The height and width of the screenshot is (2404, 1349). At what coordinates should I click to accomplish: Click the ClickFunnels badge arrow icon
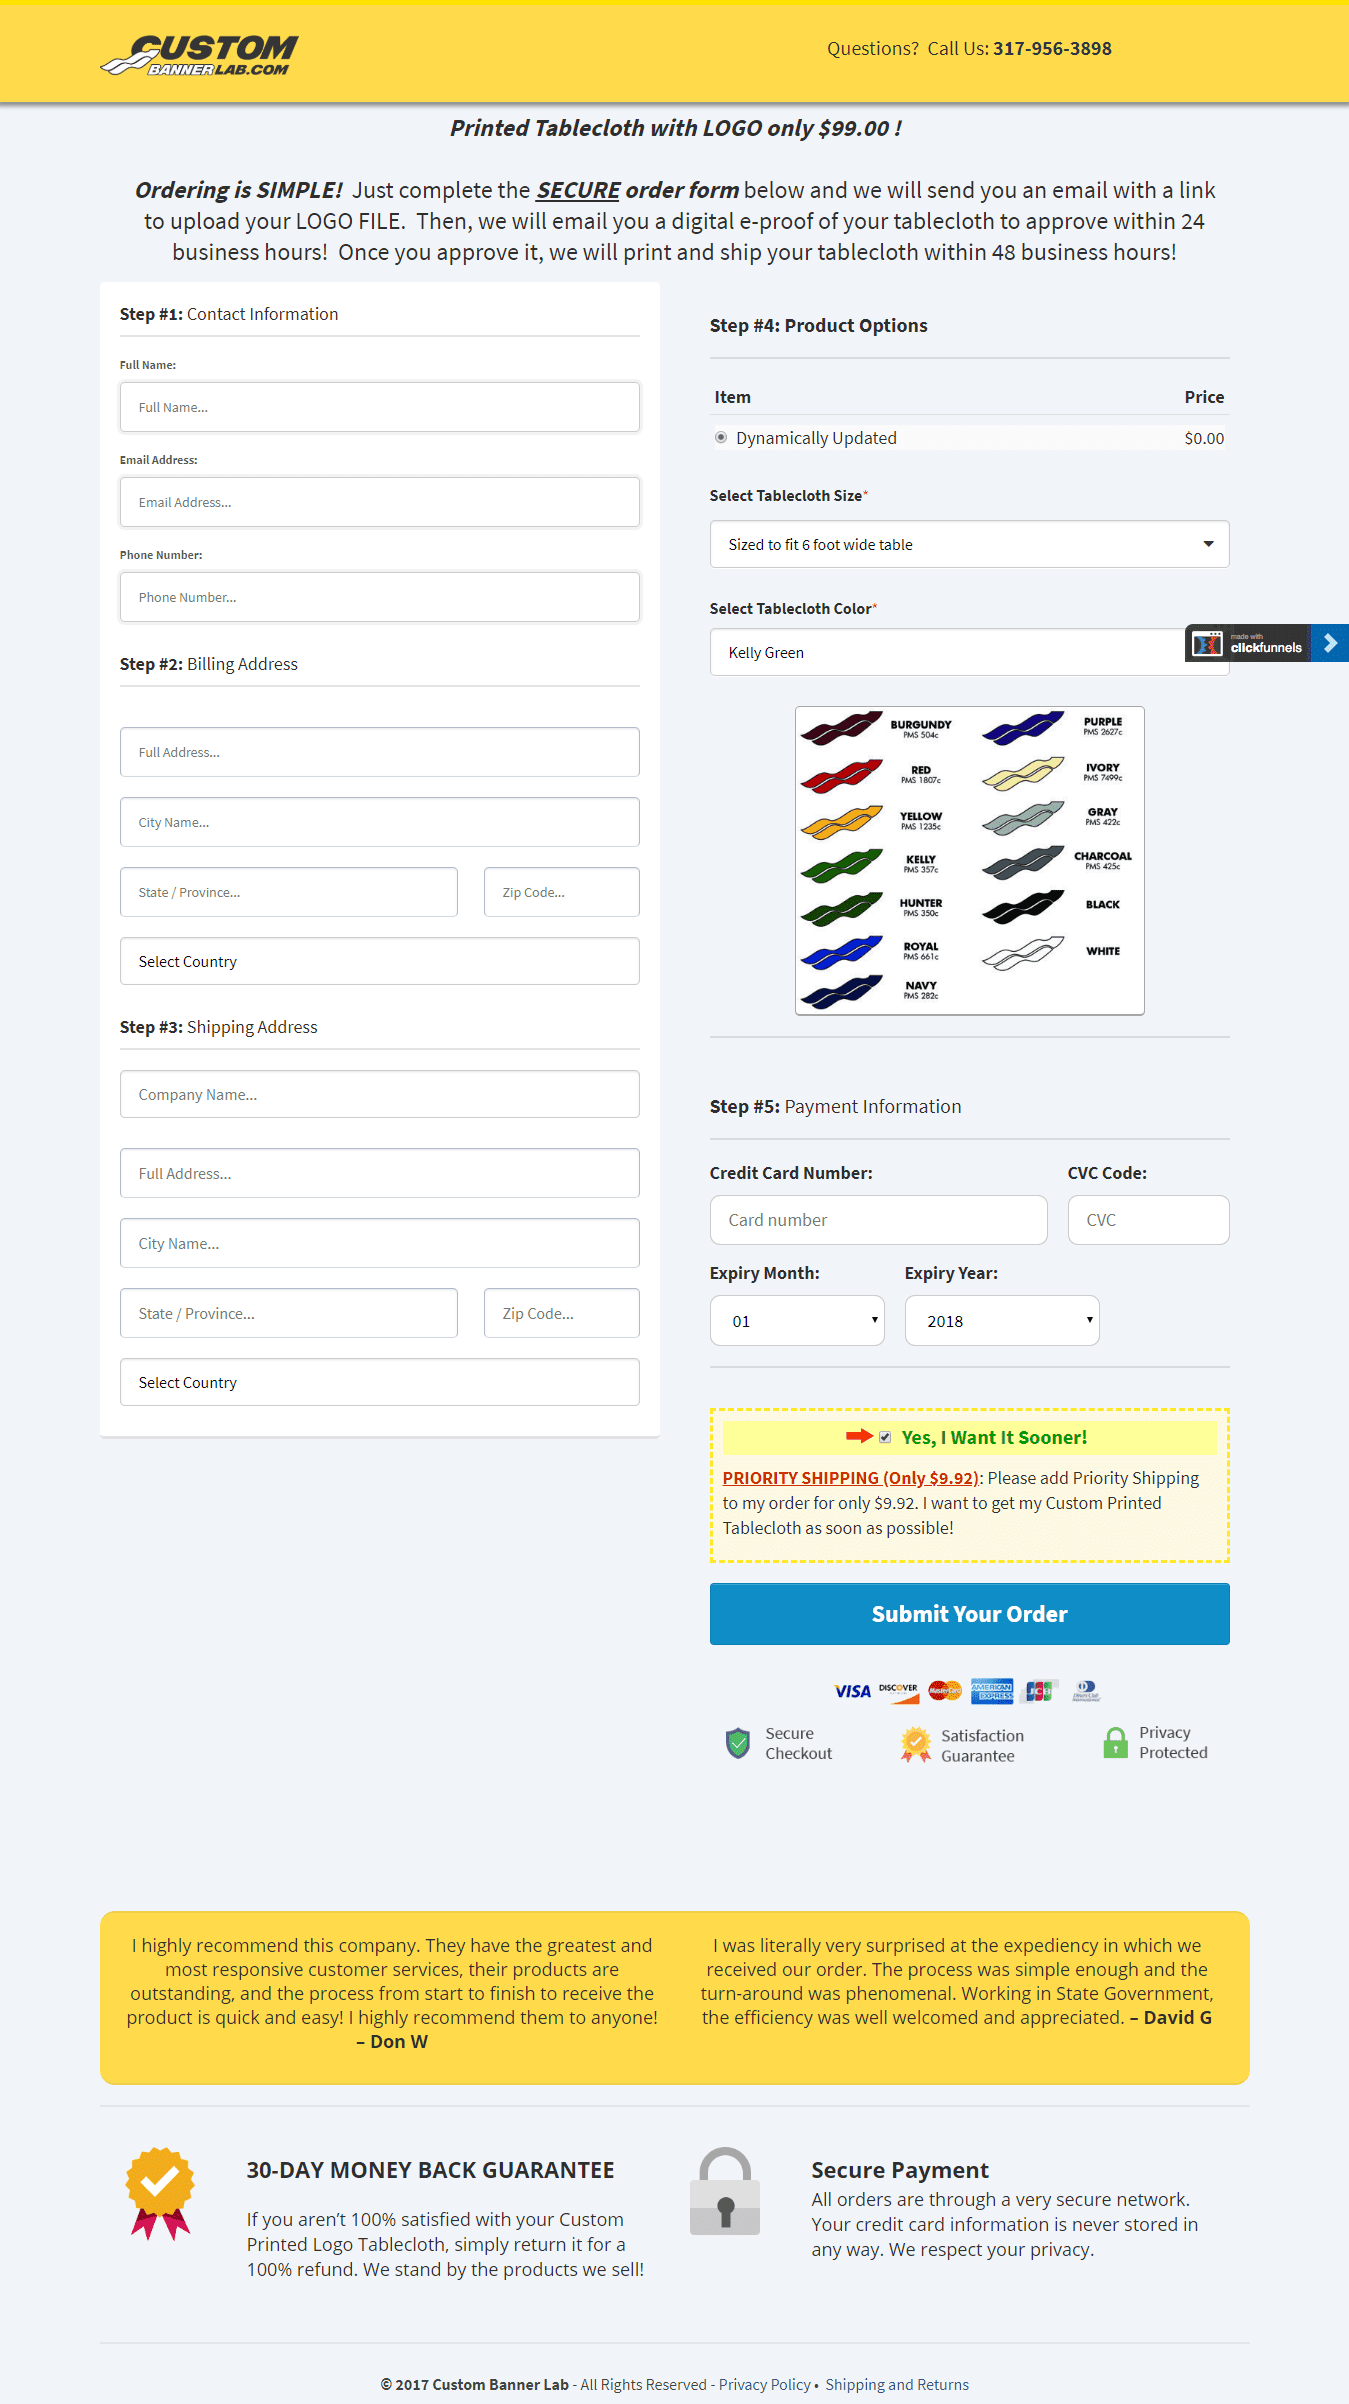tap(1329, 643)
